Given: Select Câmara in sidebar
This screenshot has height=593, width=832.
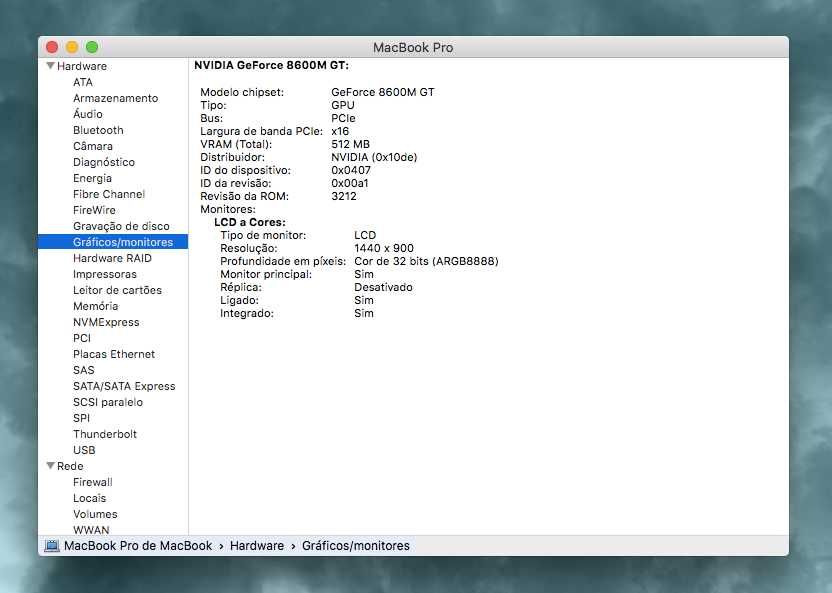Looking at the screenshot, I should pos(93,146).
